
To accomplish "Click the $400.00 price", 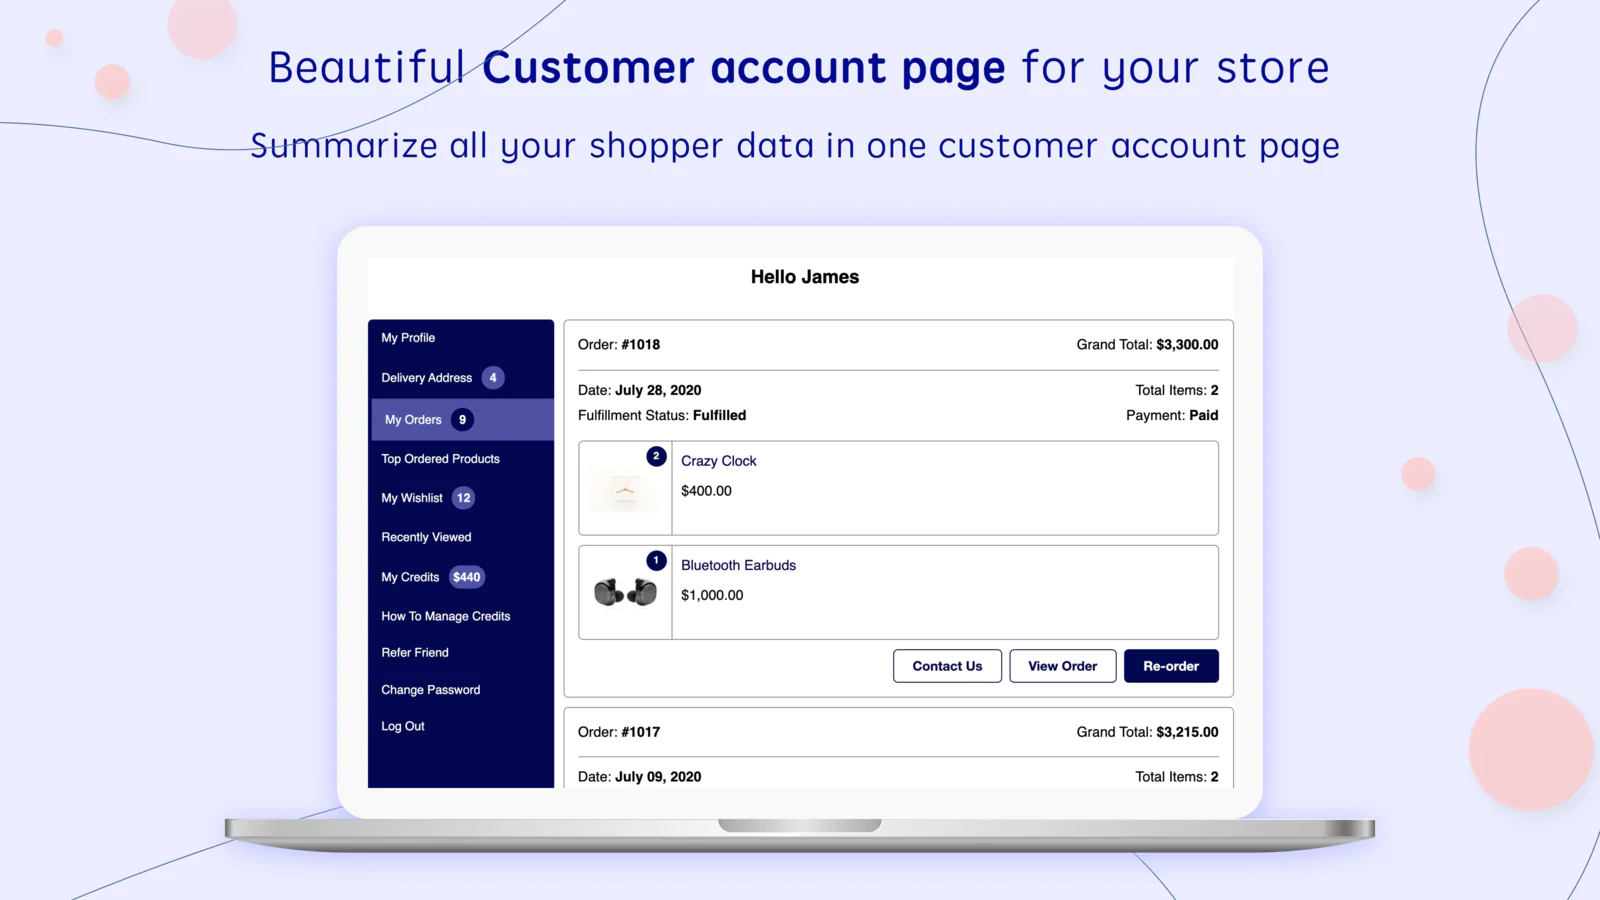I will (x=706, y=491).
